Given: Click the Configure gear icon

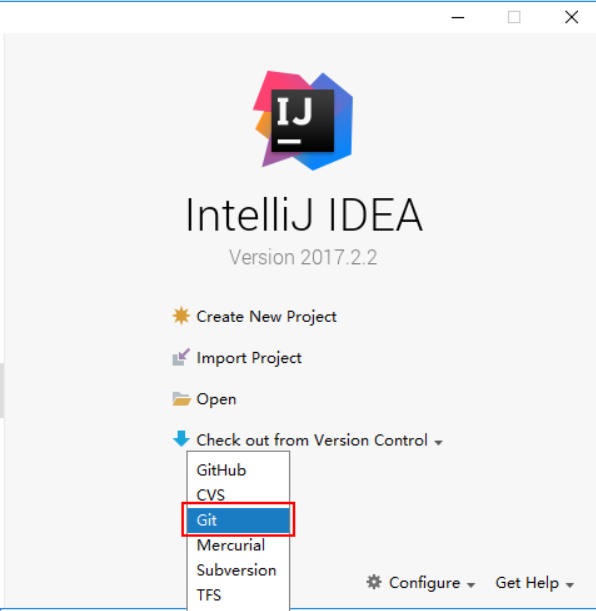Looking at the screenshot, I should [374, 582].
